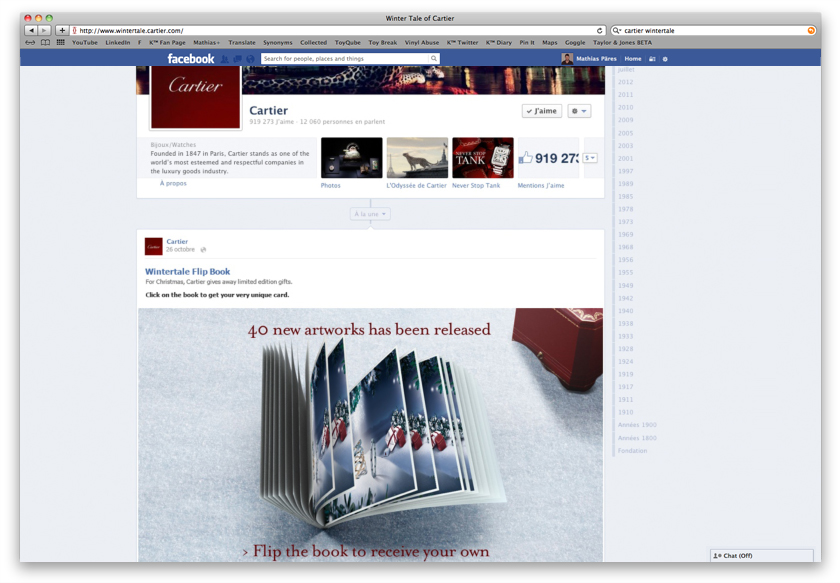840x583 pixels.
Task: Open the K™ Diary bookmark
Action: [499, 42]
